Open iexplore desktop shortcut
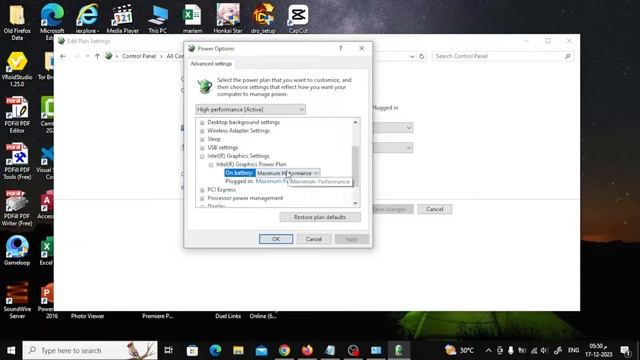 [87, 19]
